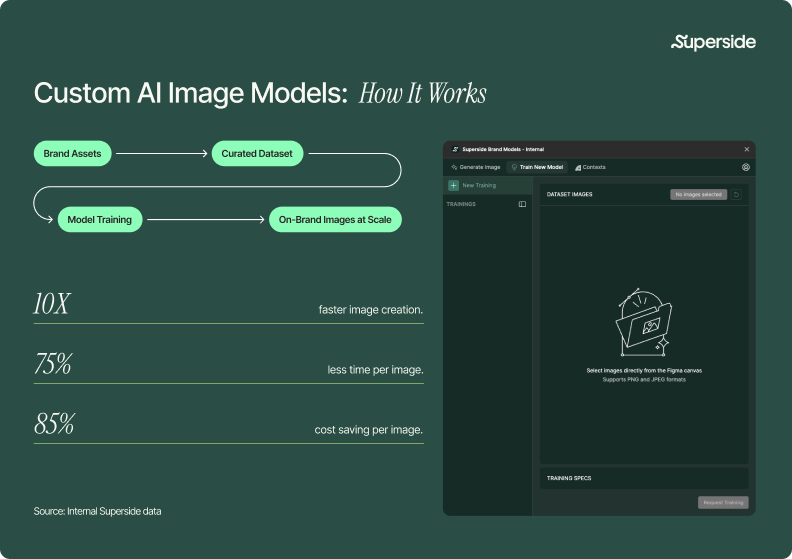Click the Request Training button

click(723, 502)
